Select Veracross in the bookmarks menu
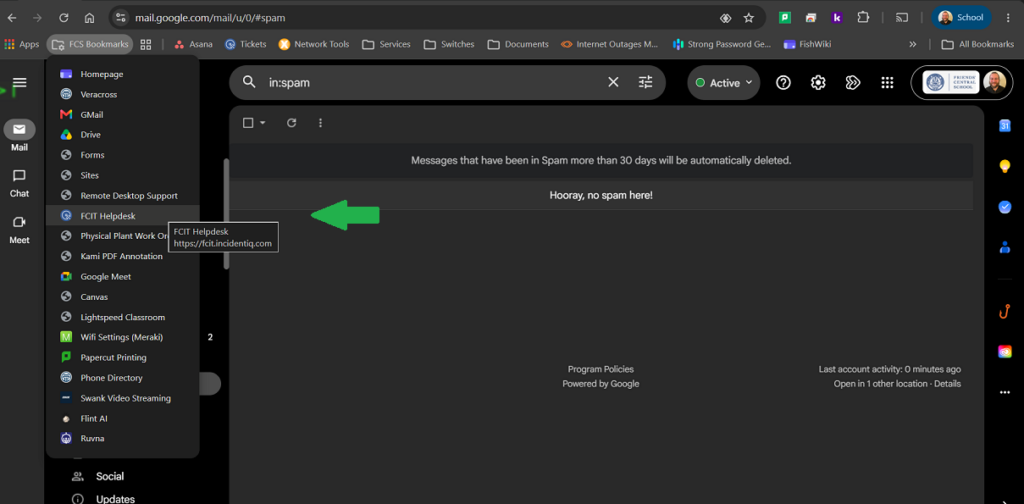Image resolution: width=1024 pixels, height=504 pixels. click(123, 95)
